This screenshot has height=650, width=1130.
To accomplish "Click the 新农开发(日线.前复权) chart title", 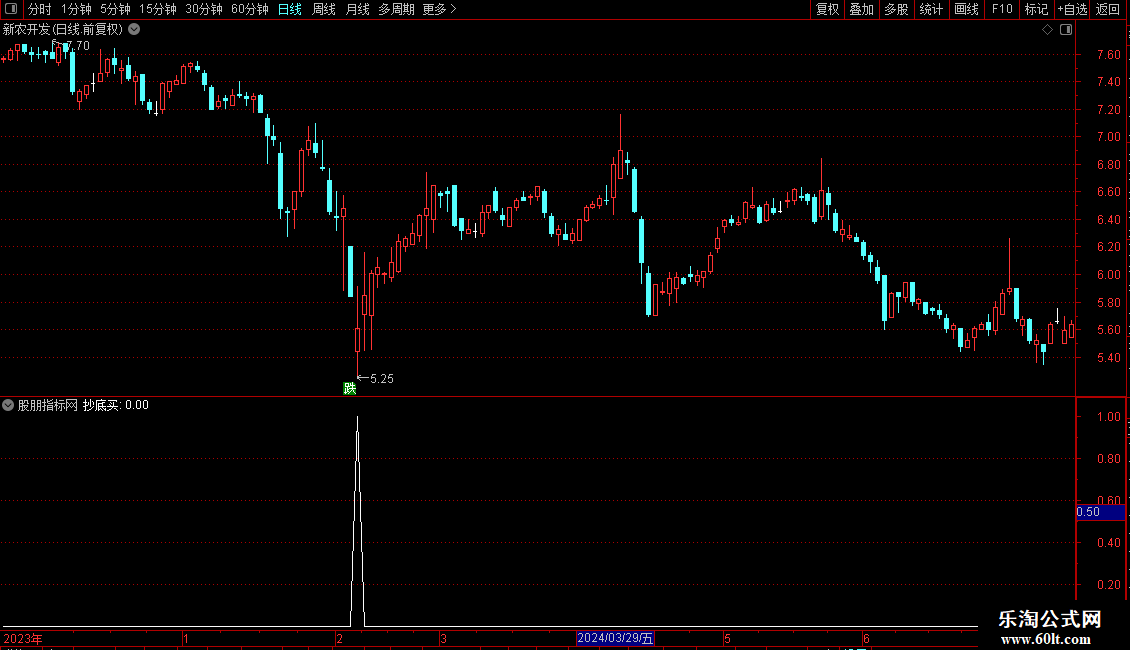I will (x=63, y=30).
